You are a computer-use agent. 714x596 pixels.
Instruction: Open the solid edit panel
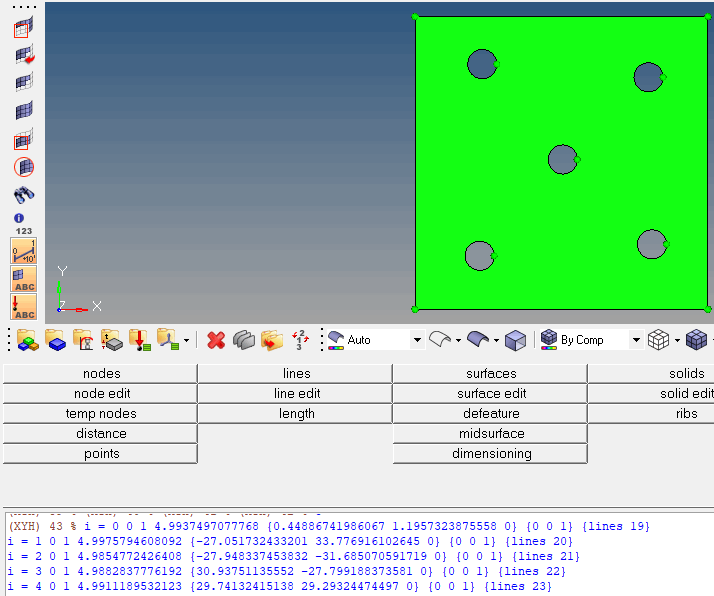point(651,393)
